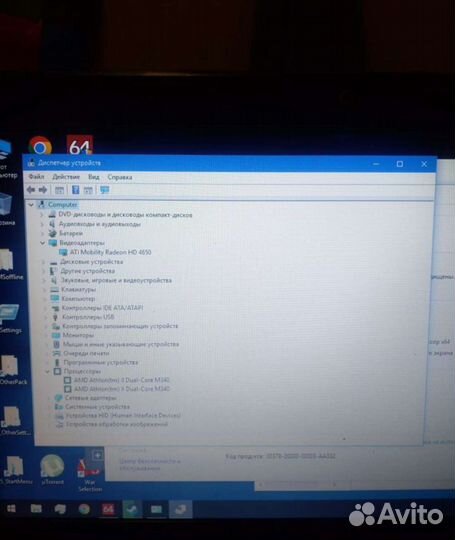
Task: Click the Сетевые адаптеры network icon
Action: click(x=59, y=398)
